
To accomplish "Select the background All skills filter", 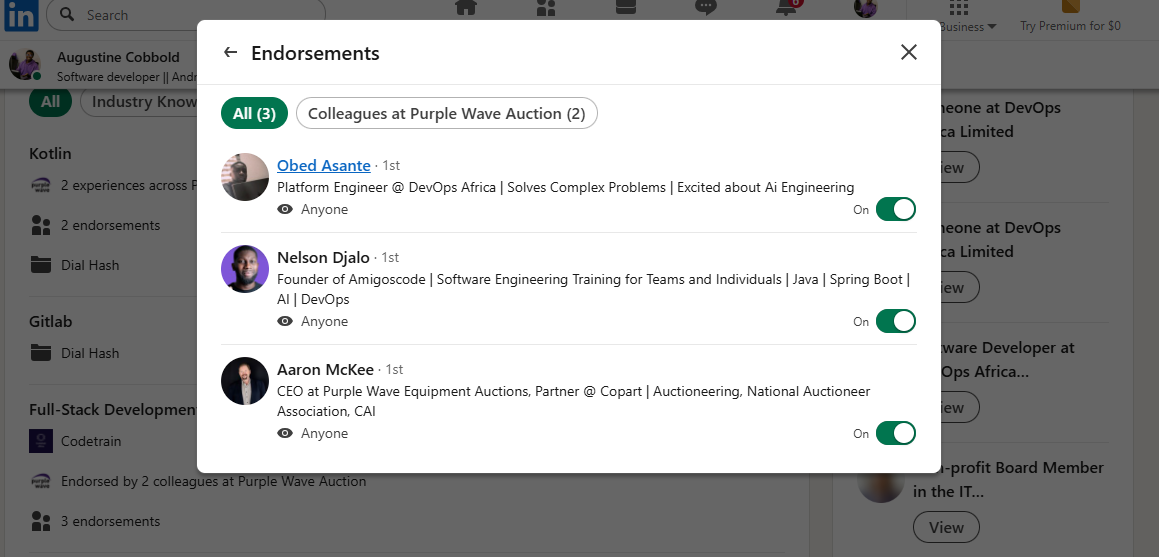I will pyautogui.click(x=50, y=101).
